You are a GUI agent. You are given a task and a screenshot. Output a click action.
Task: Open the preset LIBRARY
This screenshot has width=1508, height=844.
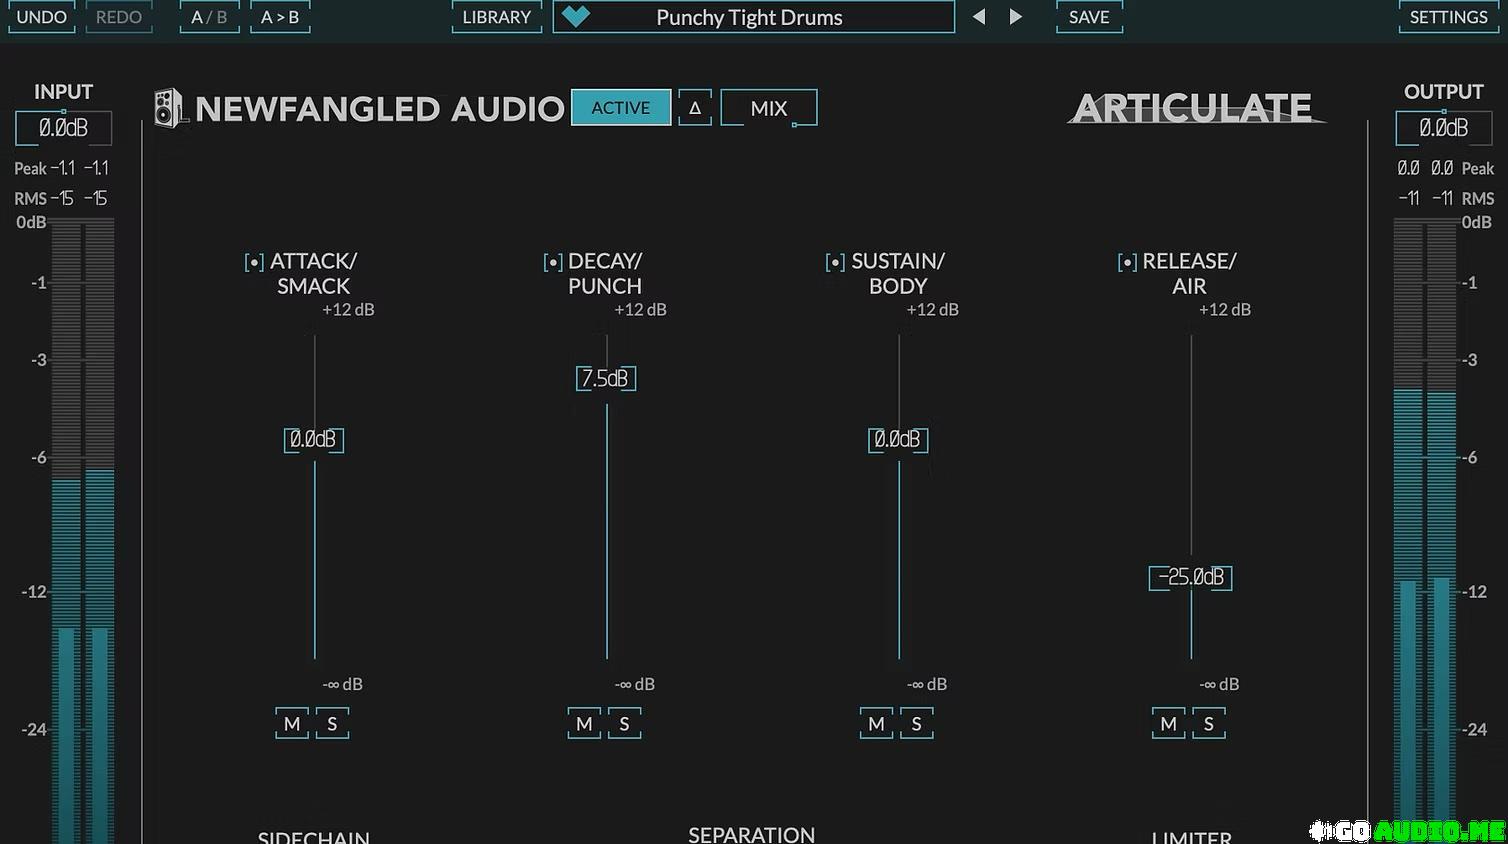tap(497, 17)
